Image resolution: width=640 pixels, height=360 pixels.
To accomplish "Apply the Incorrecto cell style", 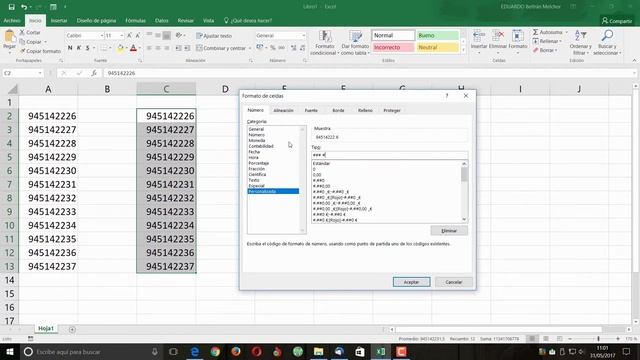I will click(393, 47).
